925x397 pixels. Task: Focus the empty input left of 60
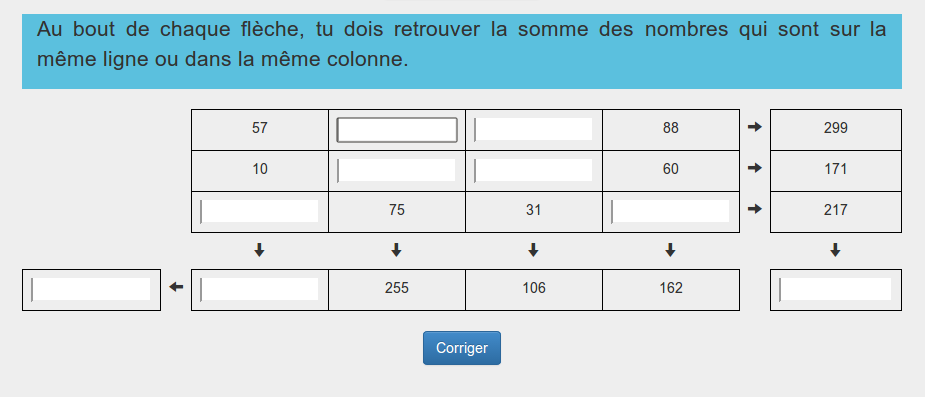[533, 170]
